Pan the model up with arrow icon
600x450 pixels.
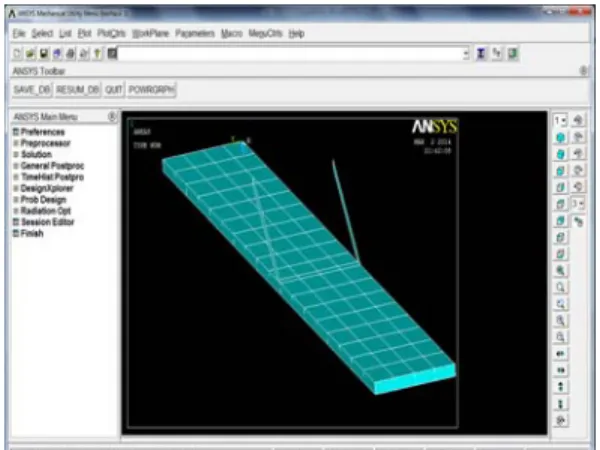point(560,387)
